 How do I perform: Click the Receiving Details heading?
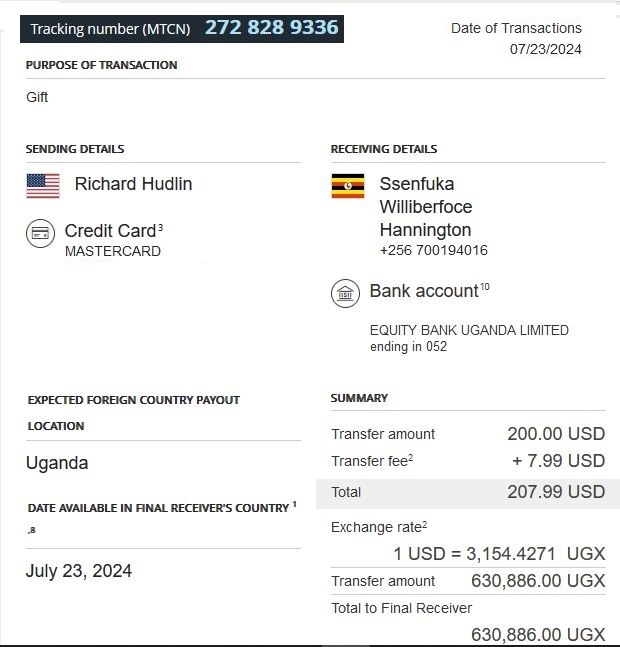384,149
